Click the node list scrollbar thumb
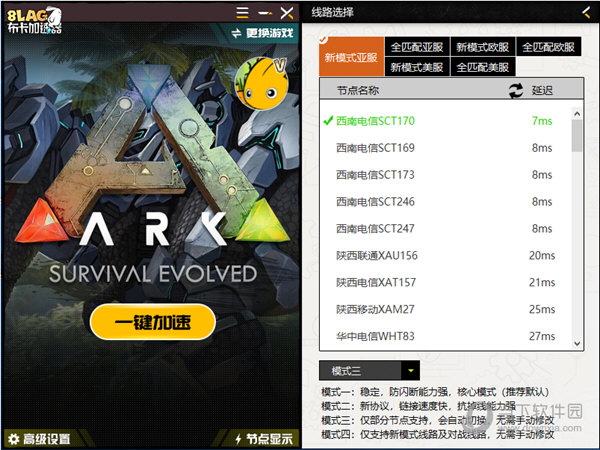The image size is (600, 450). pyautogui.click(x=577, y=135)
